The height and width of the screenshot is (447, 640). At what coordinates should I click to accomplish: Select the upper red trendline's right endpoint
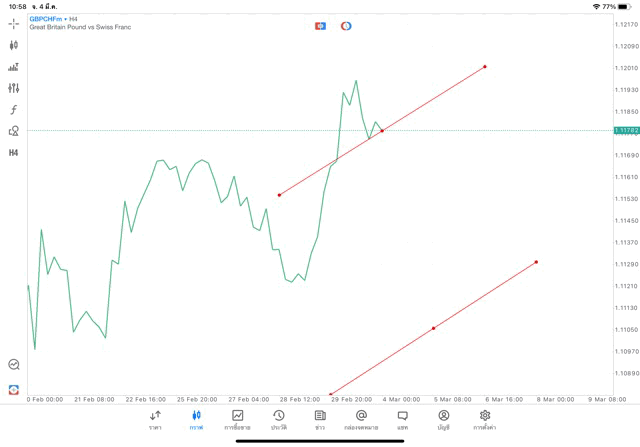[485, 67]
